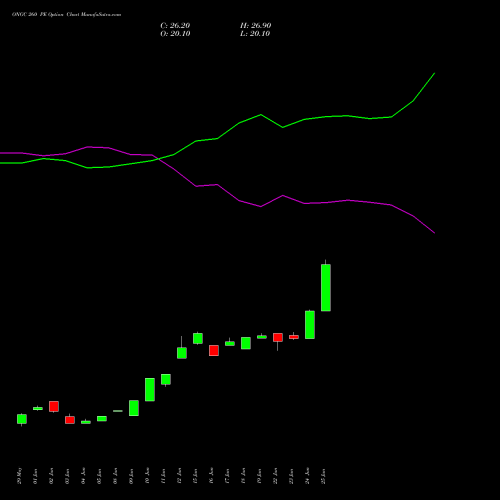Screen dimensions: 500x500
Task: Select the 23 Jun date label
Action: pyautogui.click(x=292, y=476)
